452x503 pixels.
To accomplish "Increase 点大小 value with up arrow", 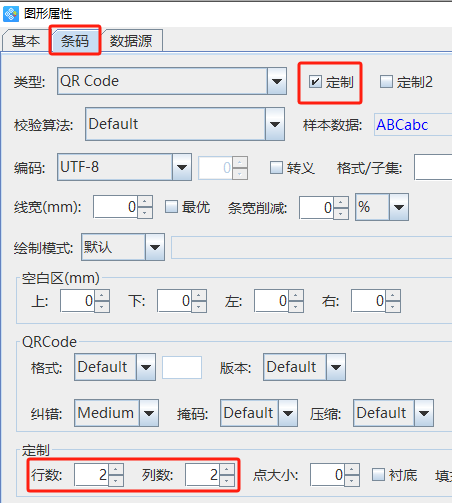I will (x=351, y=469).
